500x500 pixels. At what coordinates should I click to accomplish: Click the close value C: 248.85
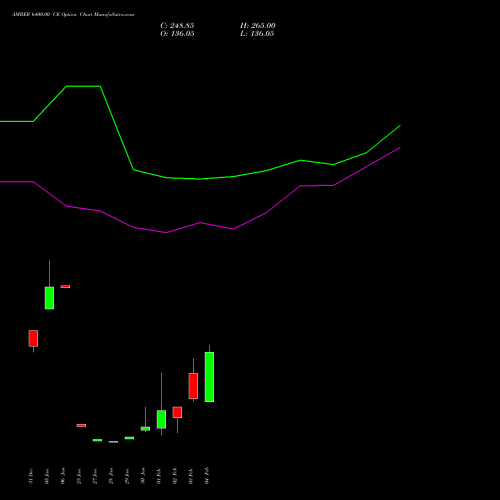[x=177, y=26]
